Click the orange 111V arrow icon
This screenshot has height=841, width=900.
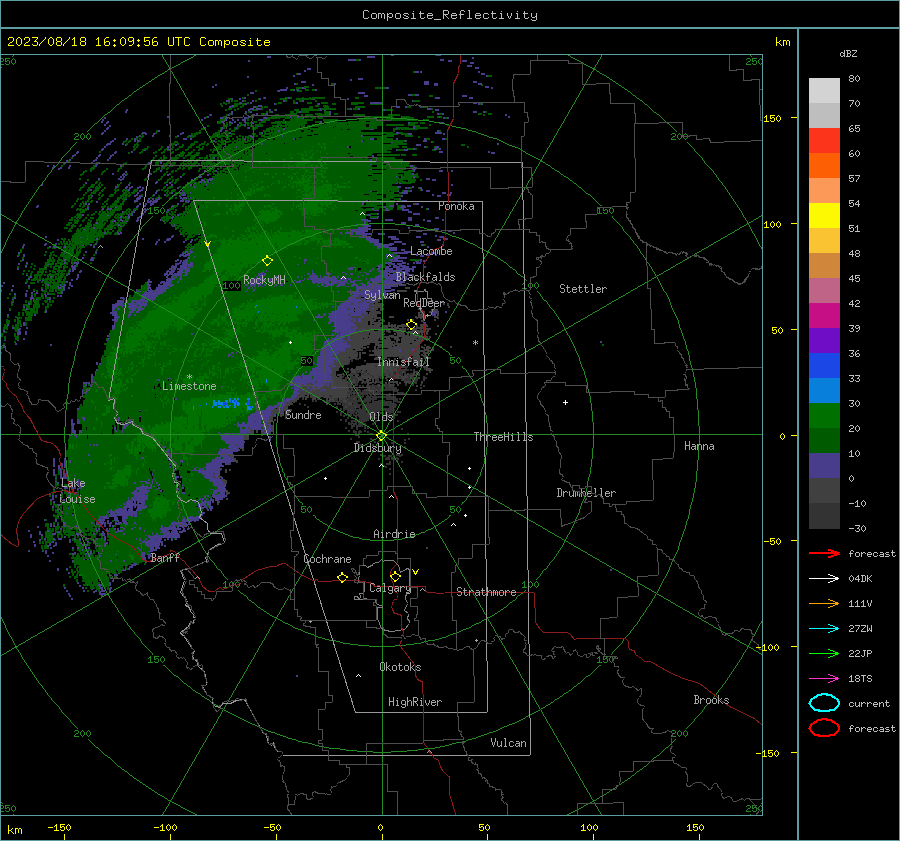[x=824, y=603]
